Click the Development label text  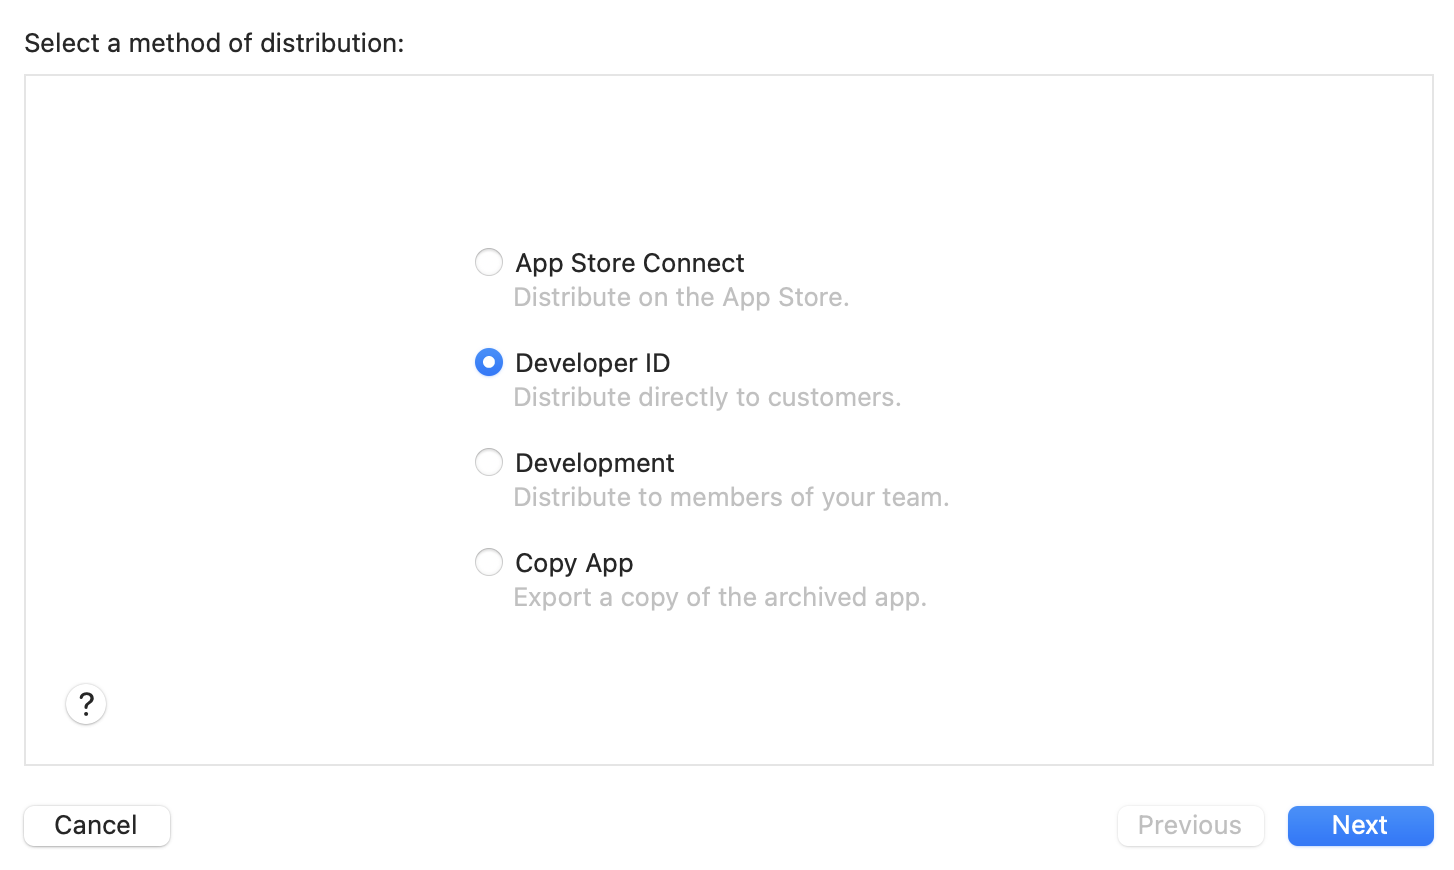click(594, 463)
